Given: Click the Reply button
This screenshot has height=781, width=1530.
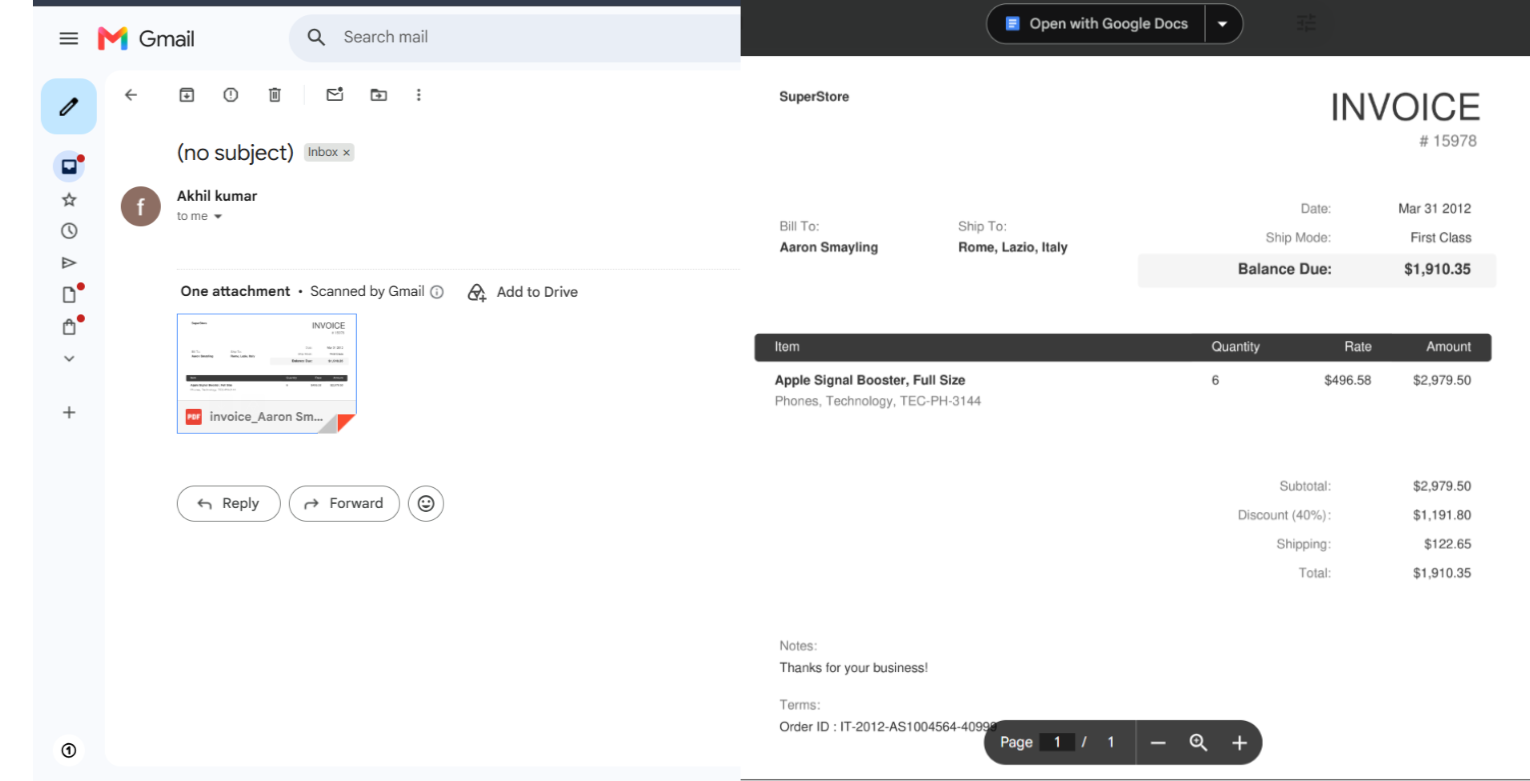Looking at the screenshot, I should [x=229, y=503].
